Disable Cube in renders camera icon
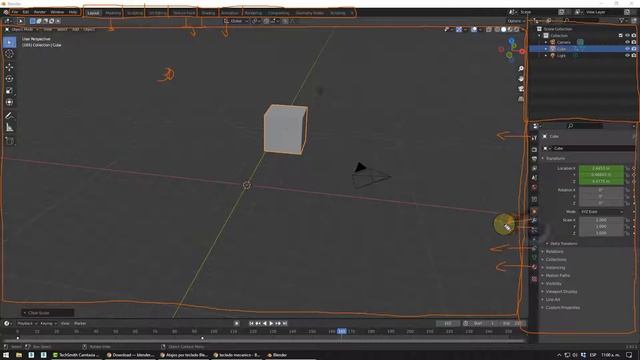This screenshot has width=640, height=360. [634, 49]
